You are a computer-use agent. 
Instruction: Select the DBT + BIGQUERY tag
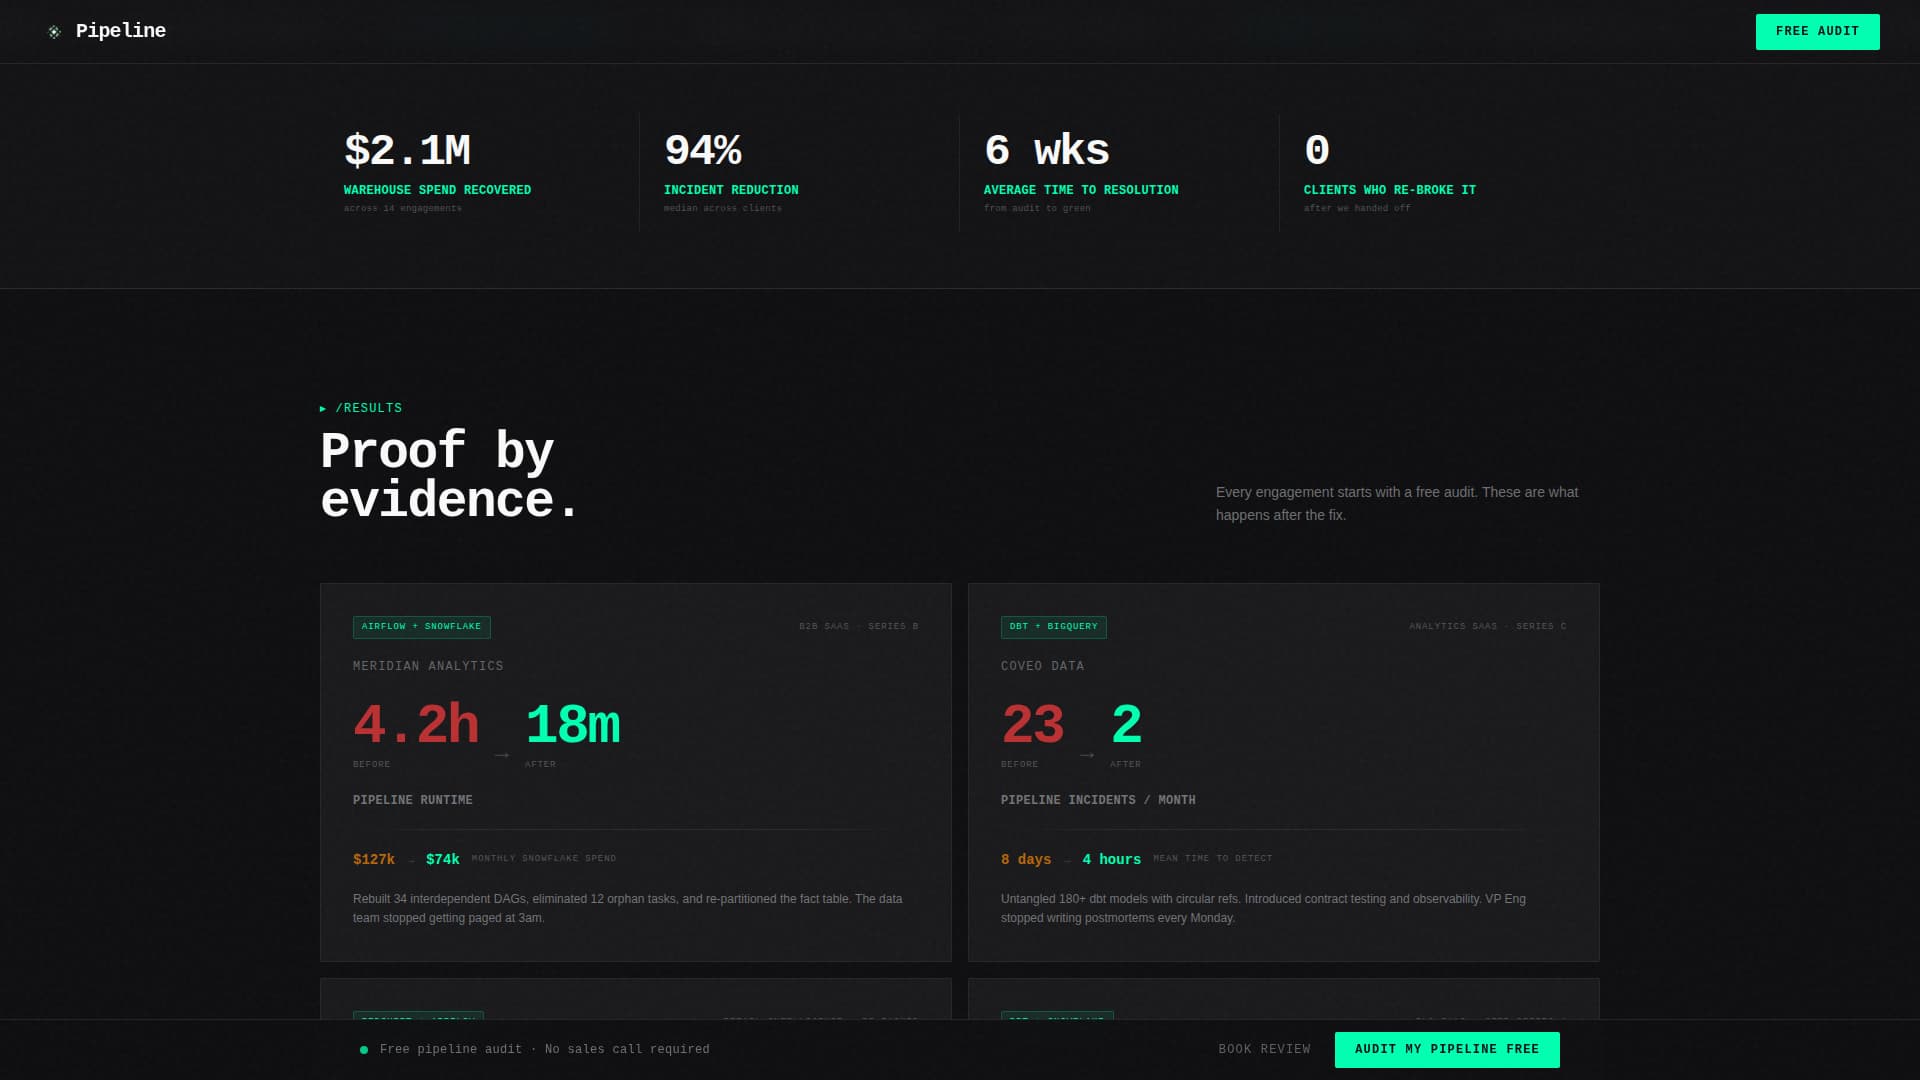pyautogui.click(x=1053, y=627)
